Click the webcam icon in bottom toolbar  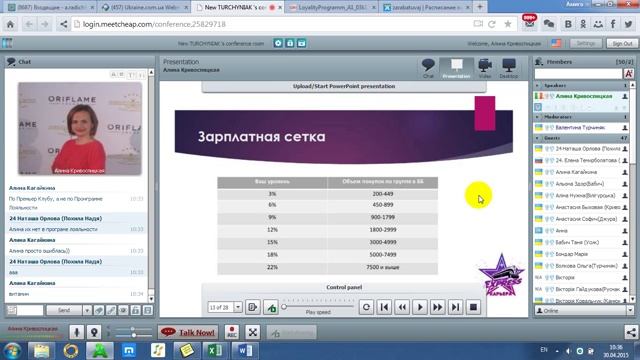[x=94, y=332]
